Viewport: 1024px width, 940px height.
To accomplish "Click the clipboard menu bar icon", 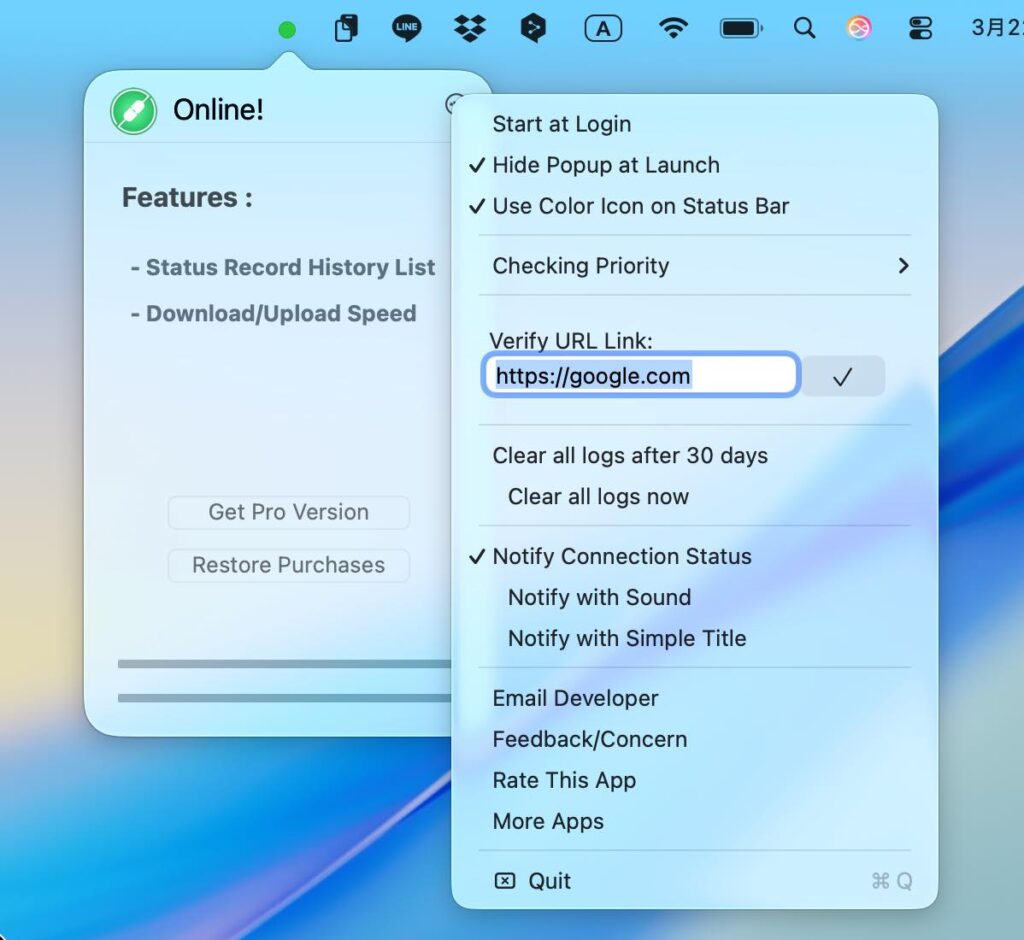I will point(345,28).
